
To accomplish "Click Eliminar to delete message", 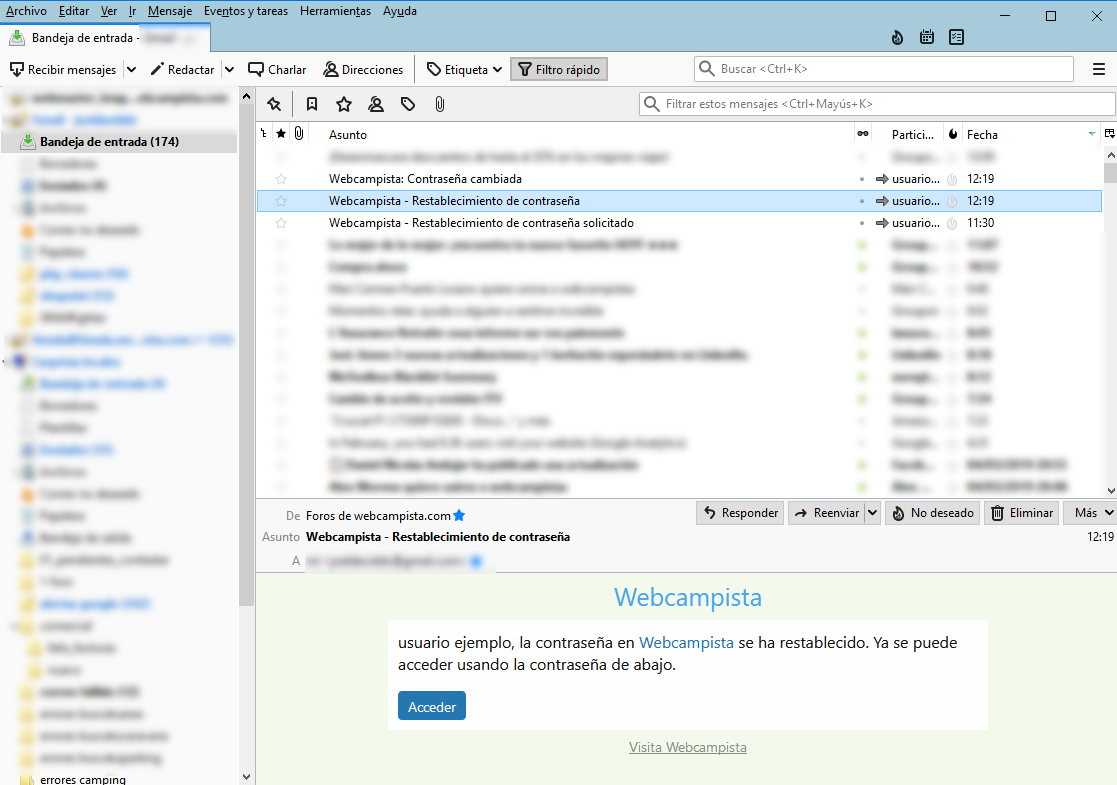I will point(1022,513).
